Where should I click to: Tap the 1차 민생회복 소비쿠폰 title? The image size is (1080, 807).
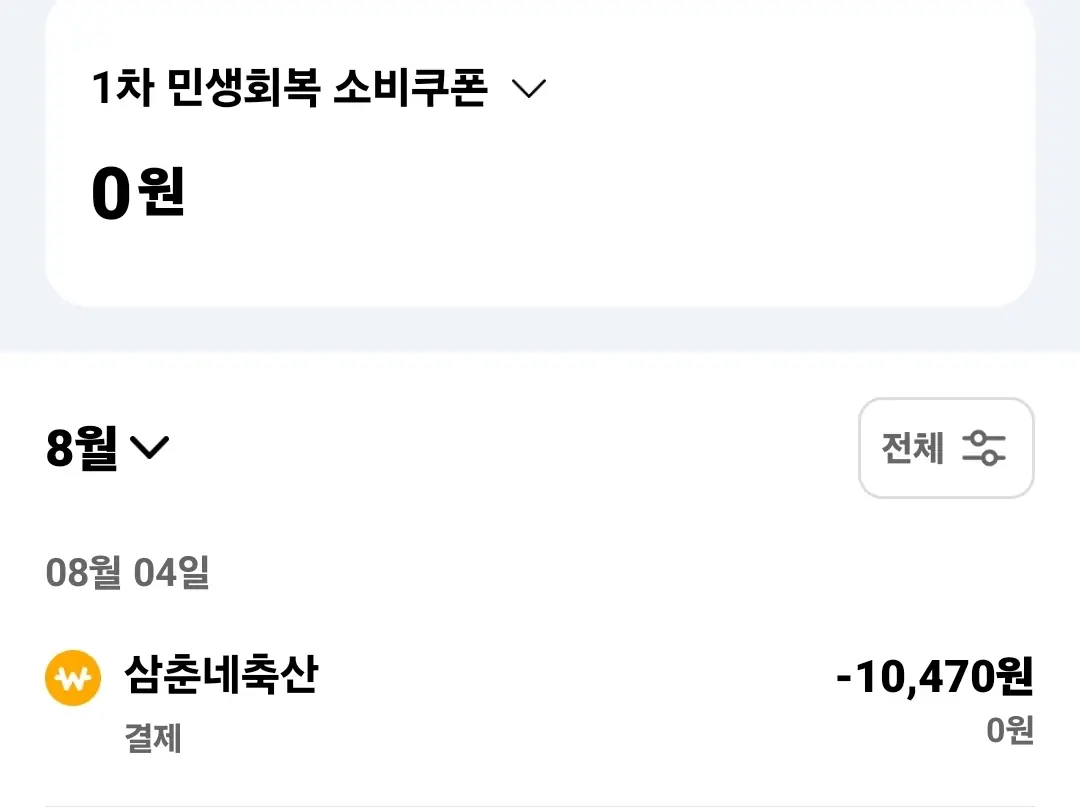pos(290,88)
